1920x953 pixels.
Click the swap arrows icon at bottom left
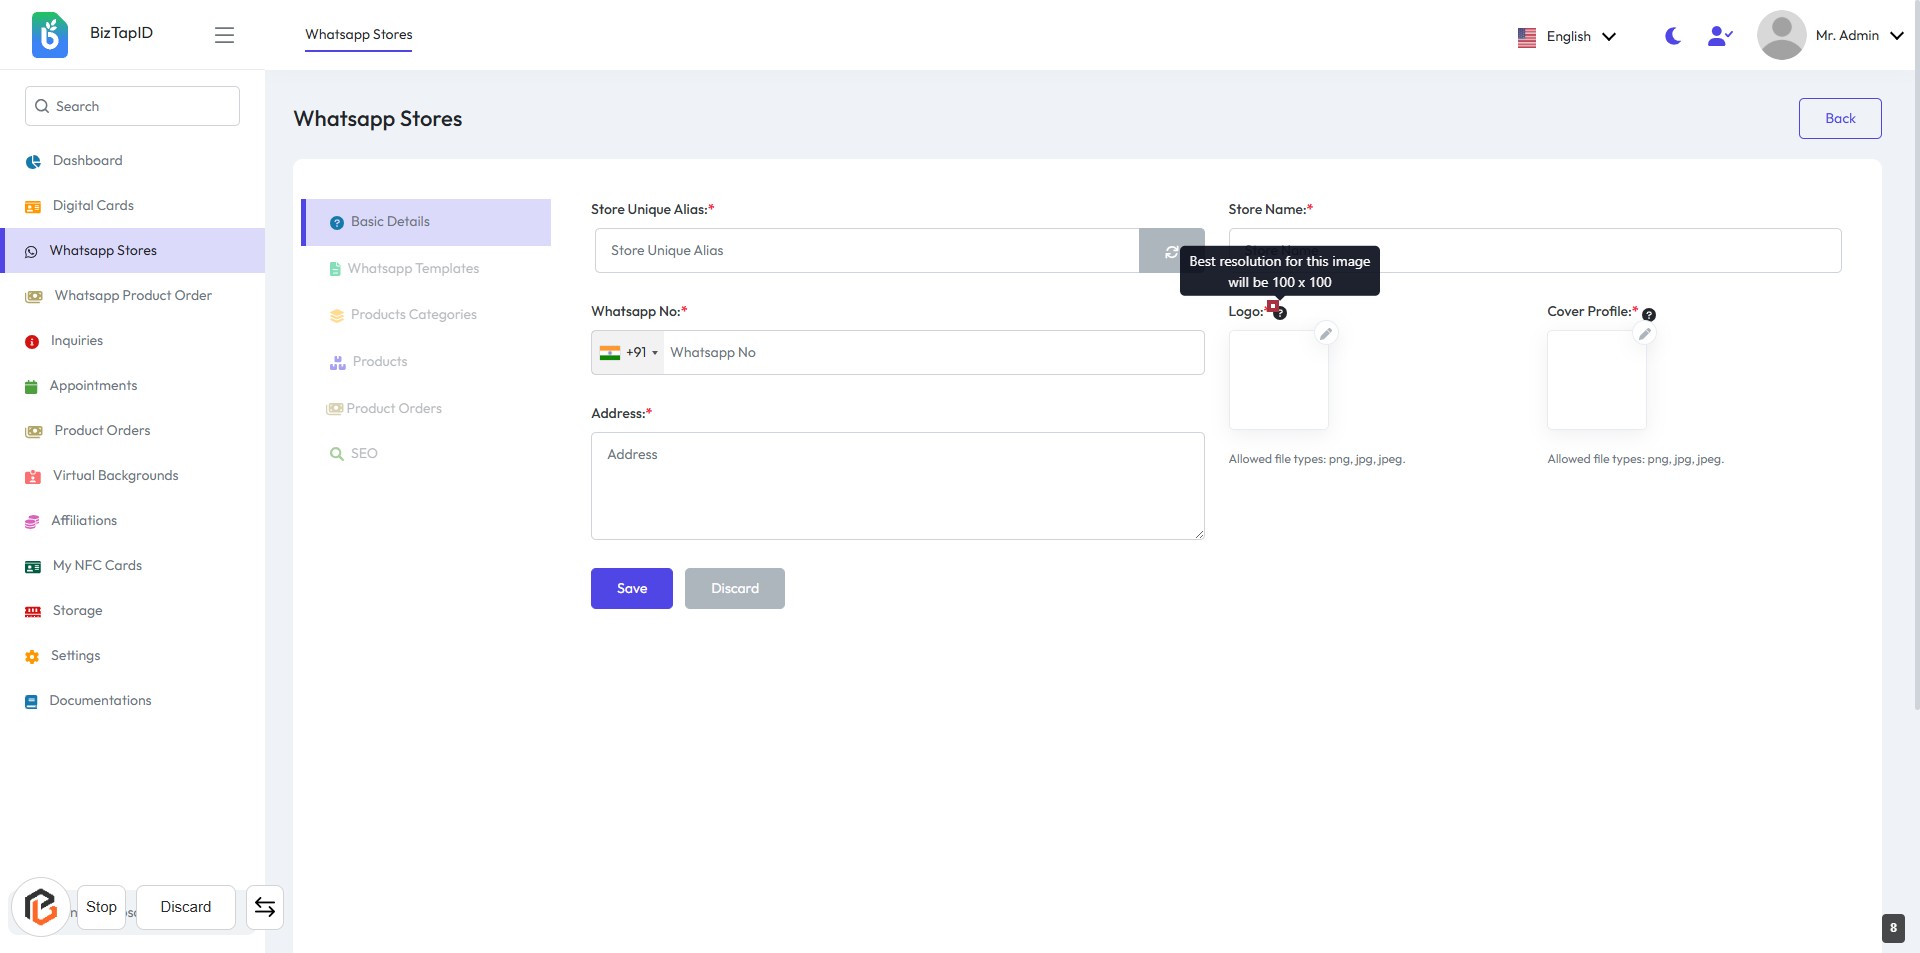[x=265, y=907]
